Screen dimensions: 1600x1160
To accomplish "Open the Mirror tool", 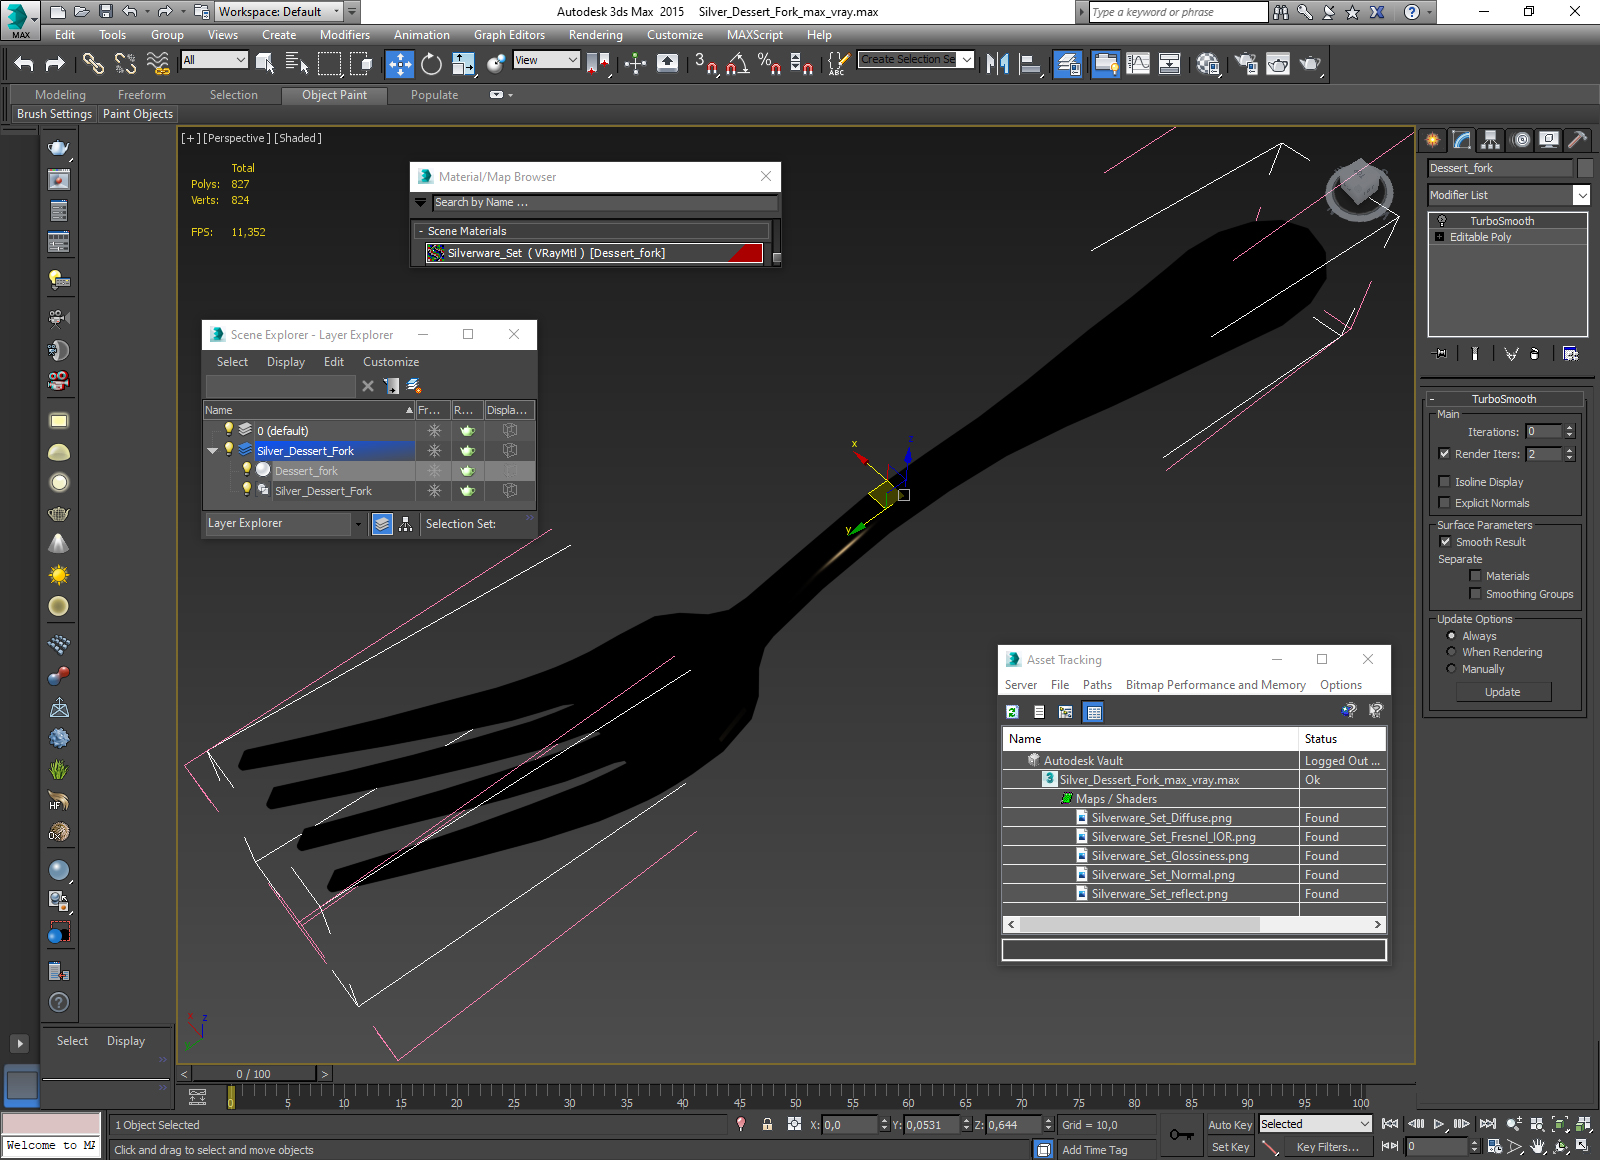I will (x=997, y=64).
